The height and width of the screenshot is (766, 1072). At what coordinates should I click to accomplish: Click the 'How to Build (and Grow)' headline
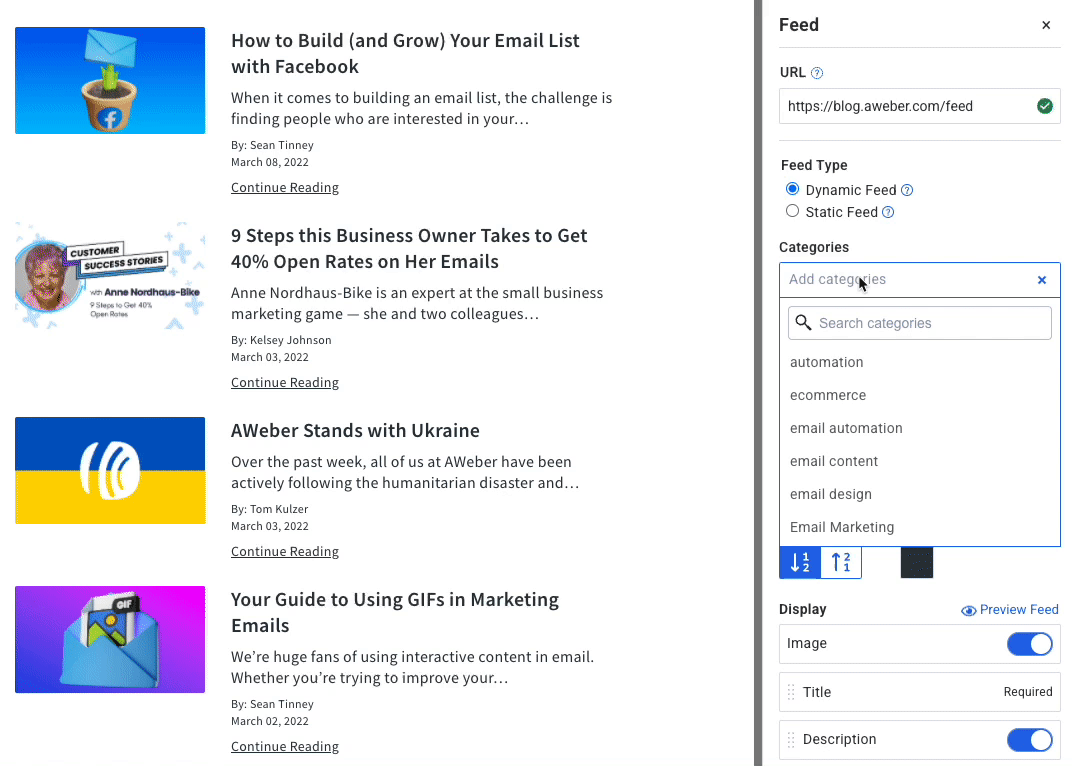coord(405,53)
